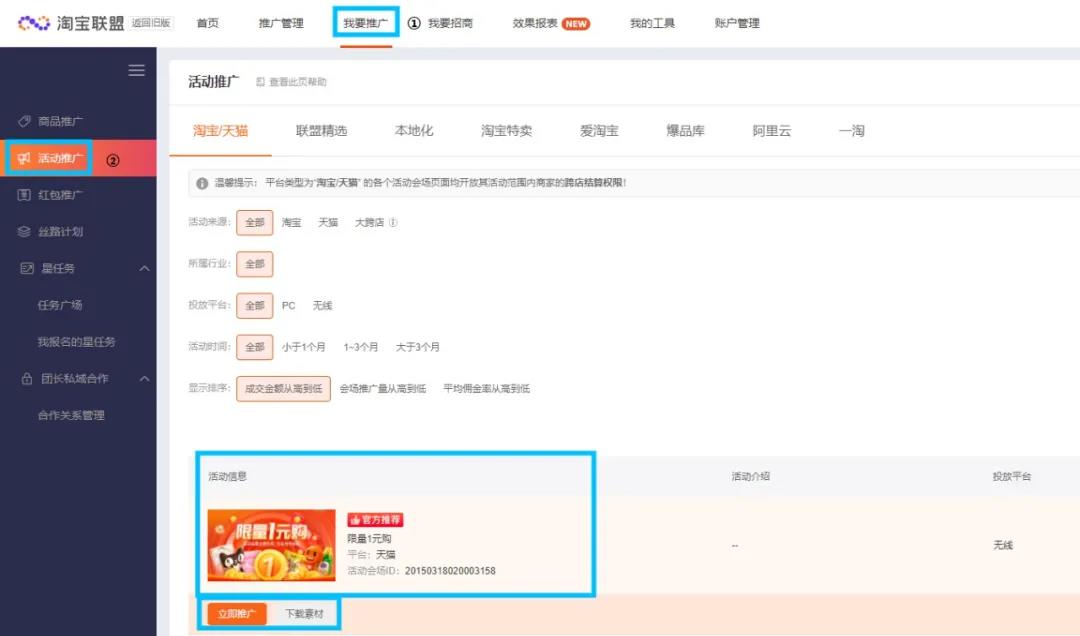Select the 淘宝/天猫 tab
Screen dimensions: 1080x636
click(x=220, y=131)
